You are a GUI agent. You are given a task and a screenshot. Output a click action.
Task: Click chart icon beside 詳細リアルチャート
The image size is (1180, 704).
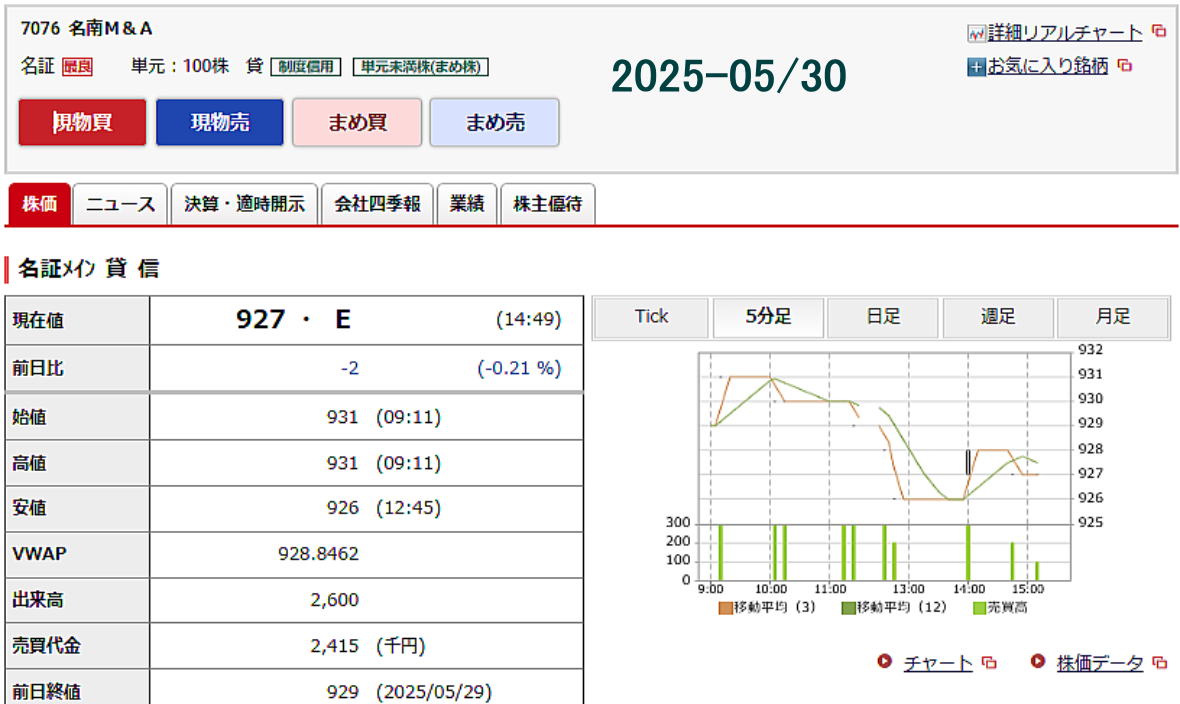pyautogui.click(x=976, y=34)
